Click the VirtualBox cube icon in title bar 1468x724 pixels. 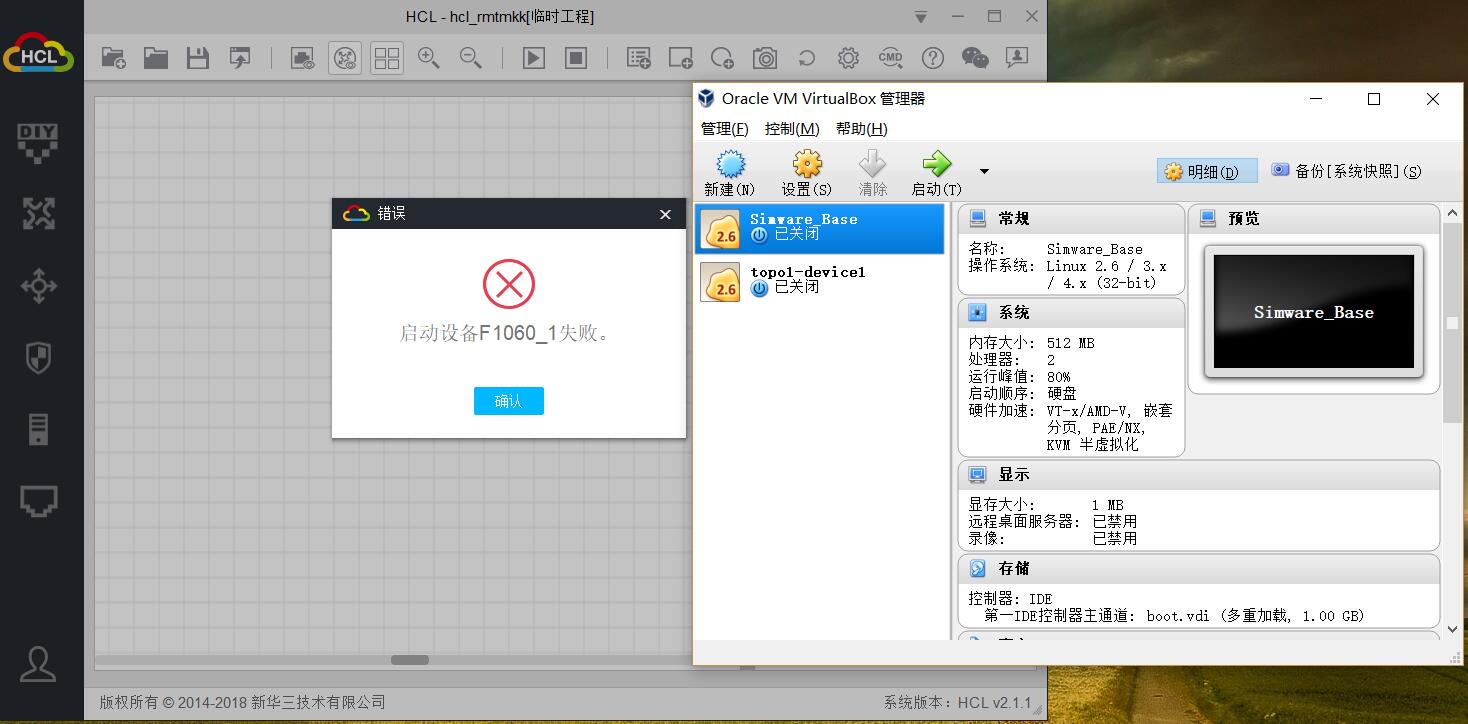tap(706, 98)
